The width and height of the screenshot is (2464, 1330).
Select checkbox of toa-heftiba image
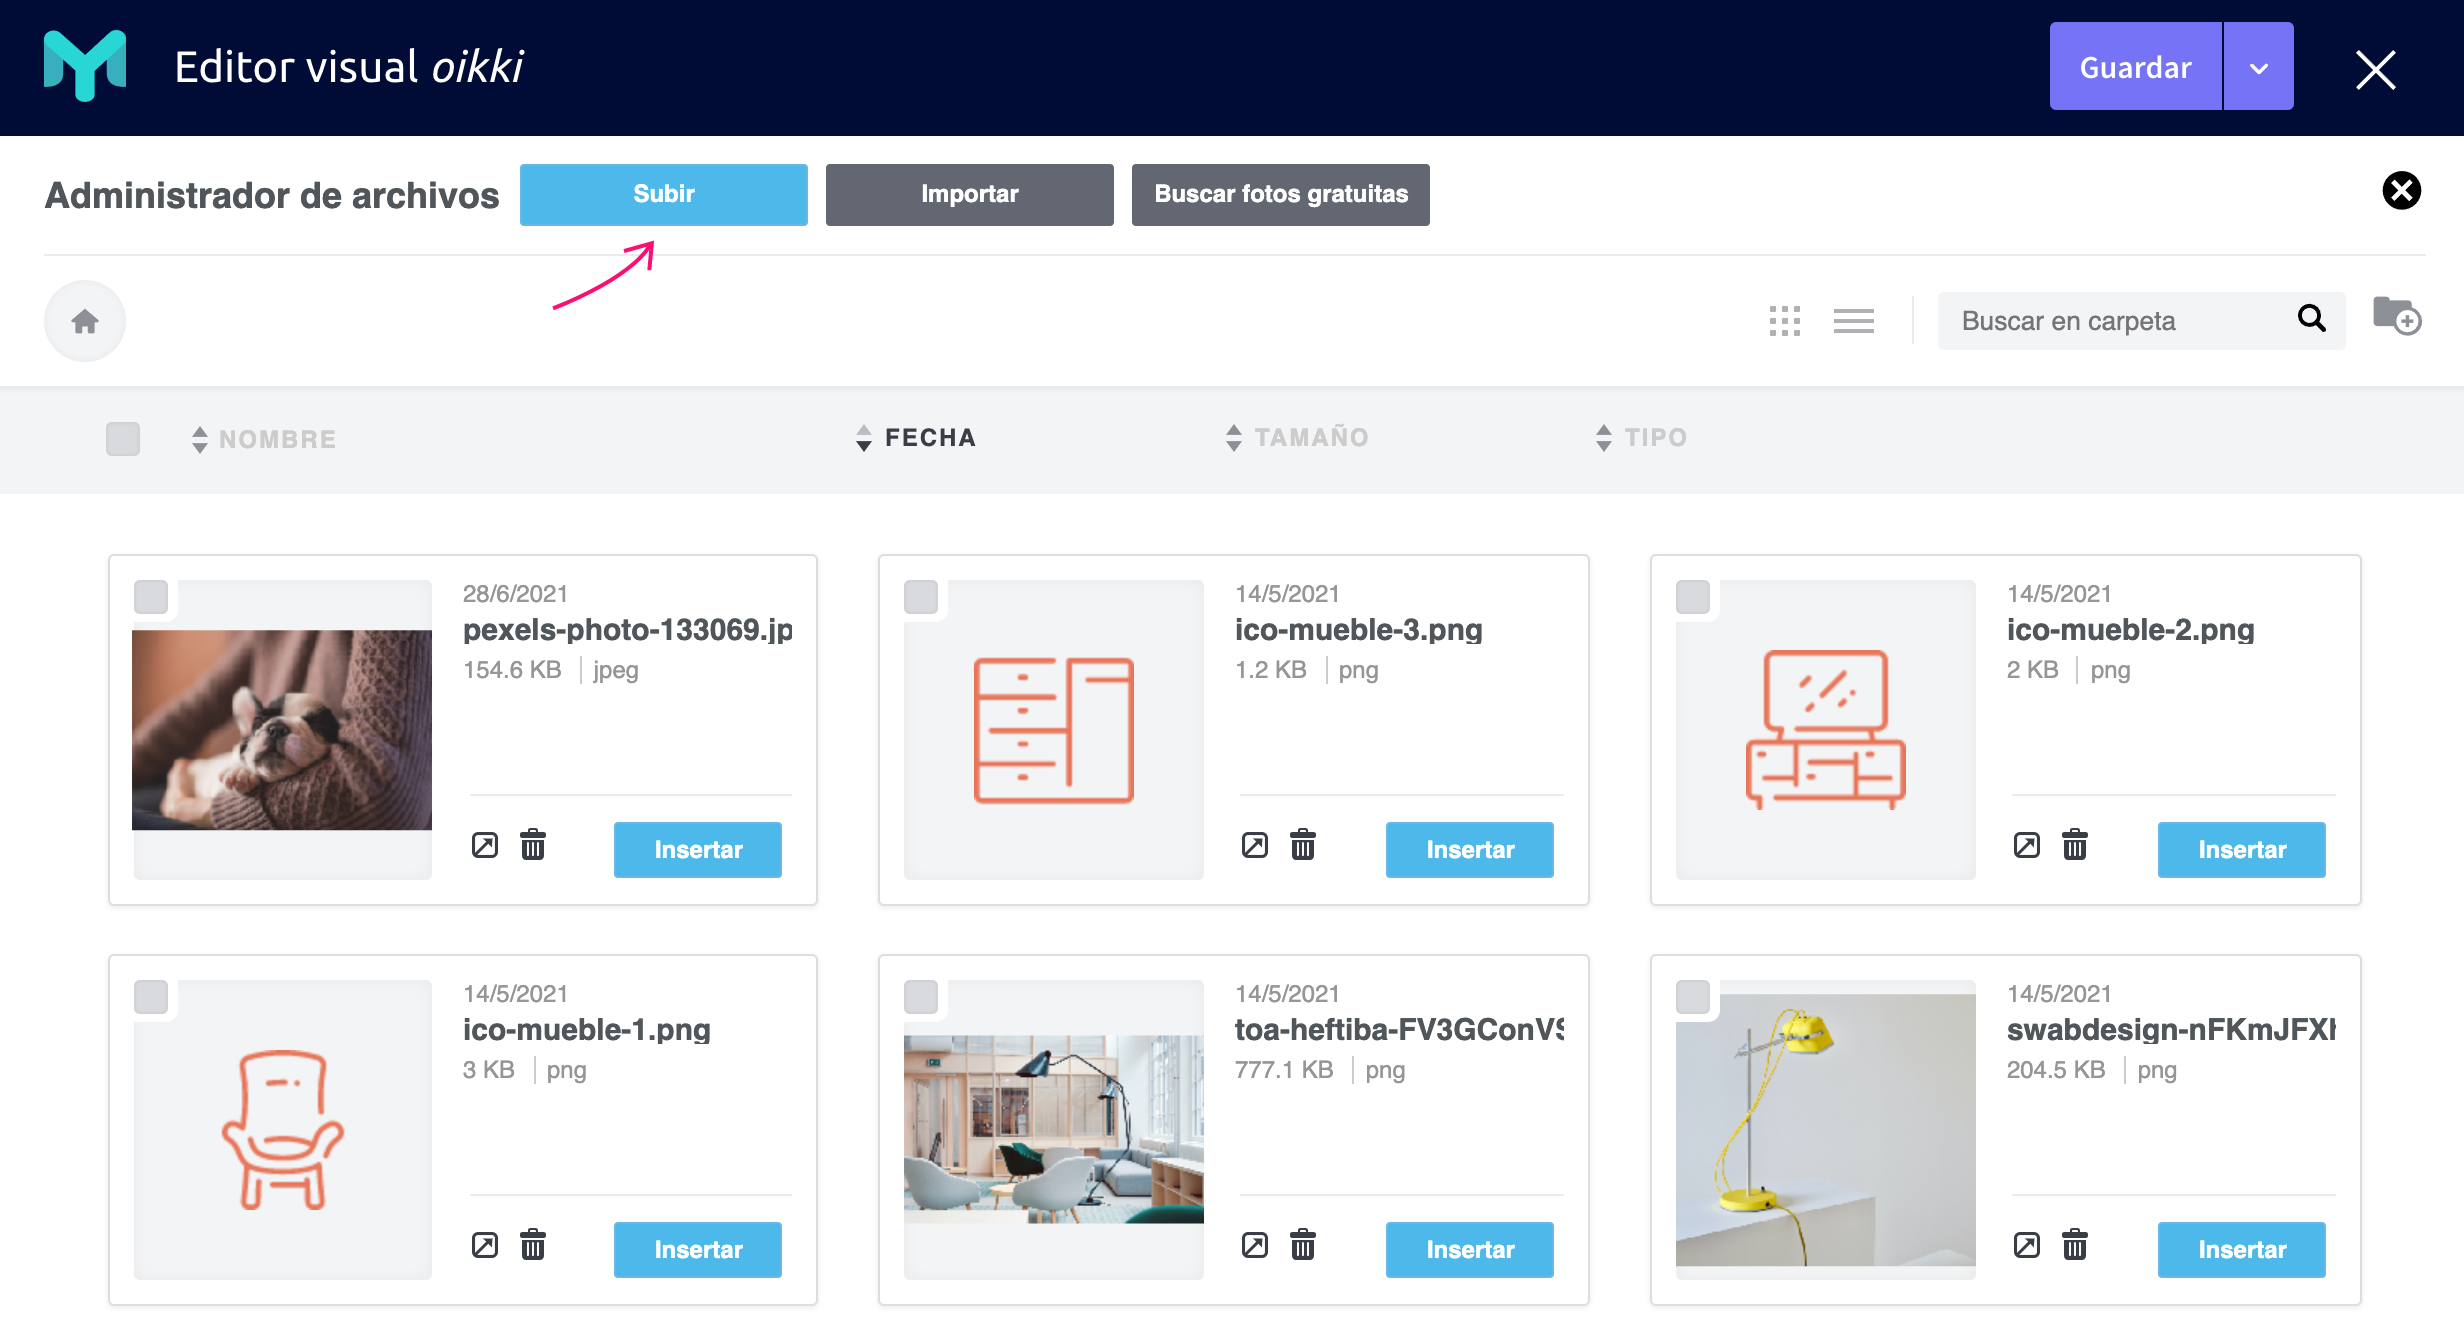pyautogui.click(x=921, y=997)
